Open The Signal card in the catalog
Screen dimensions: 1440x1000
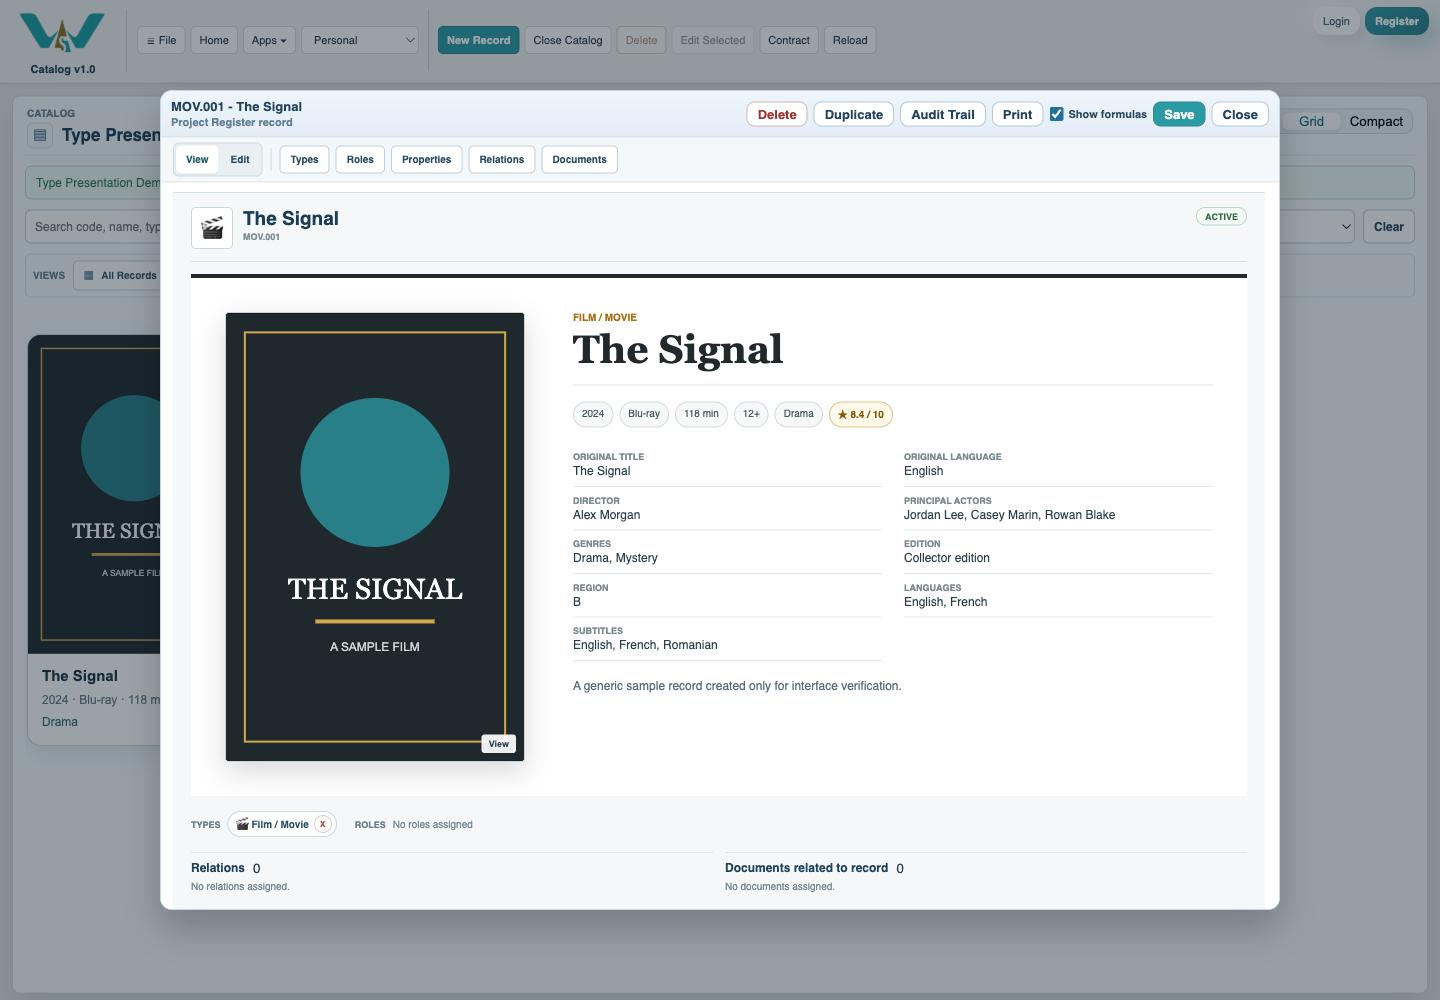tap(94, 540)
